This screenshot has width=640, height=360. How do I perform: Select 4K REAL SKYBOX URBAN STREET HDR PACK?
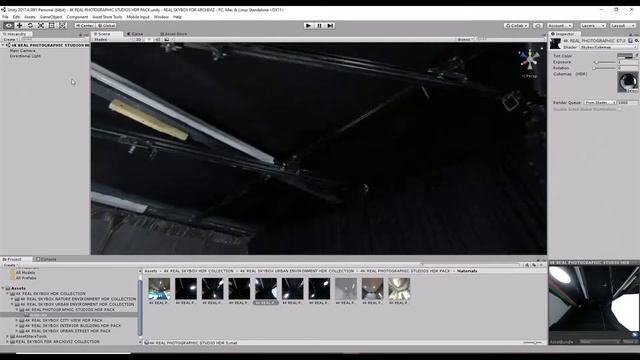pos(67,331)
